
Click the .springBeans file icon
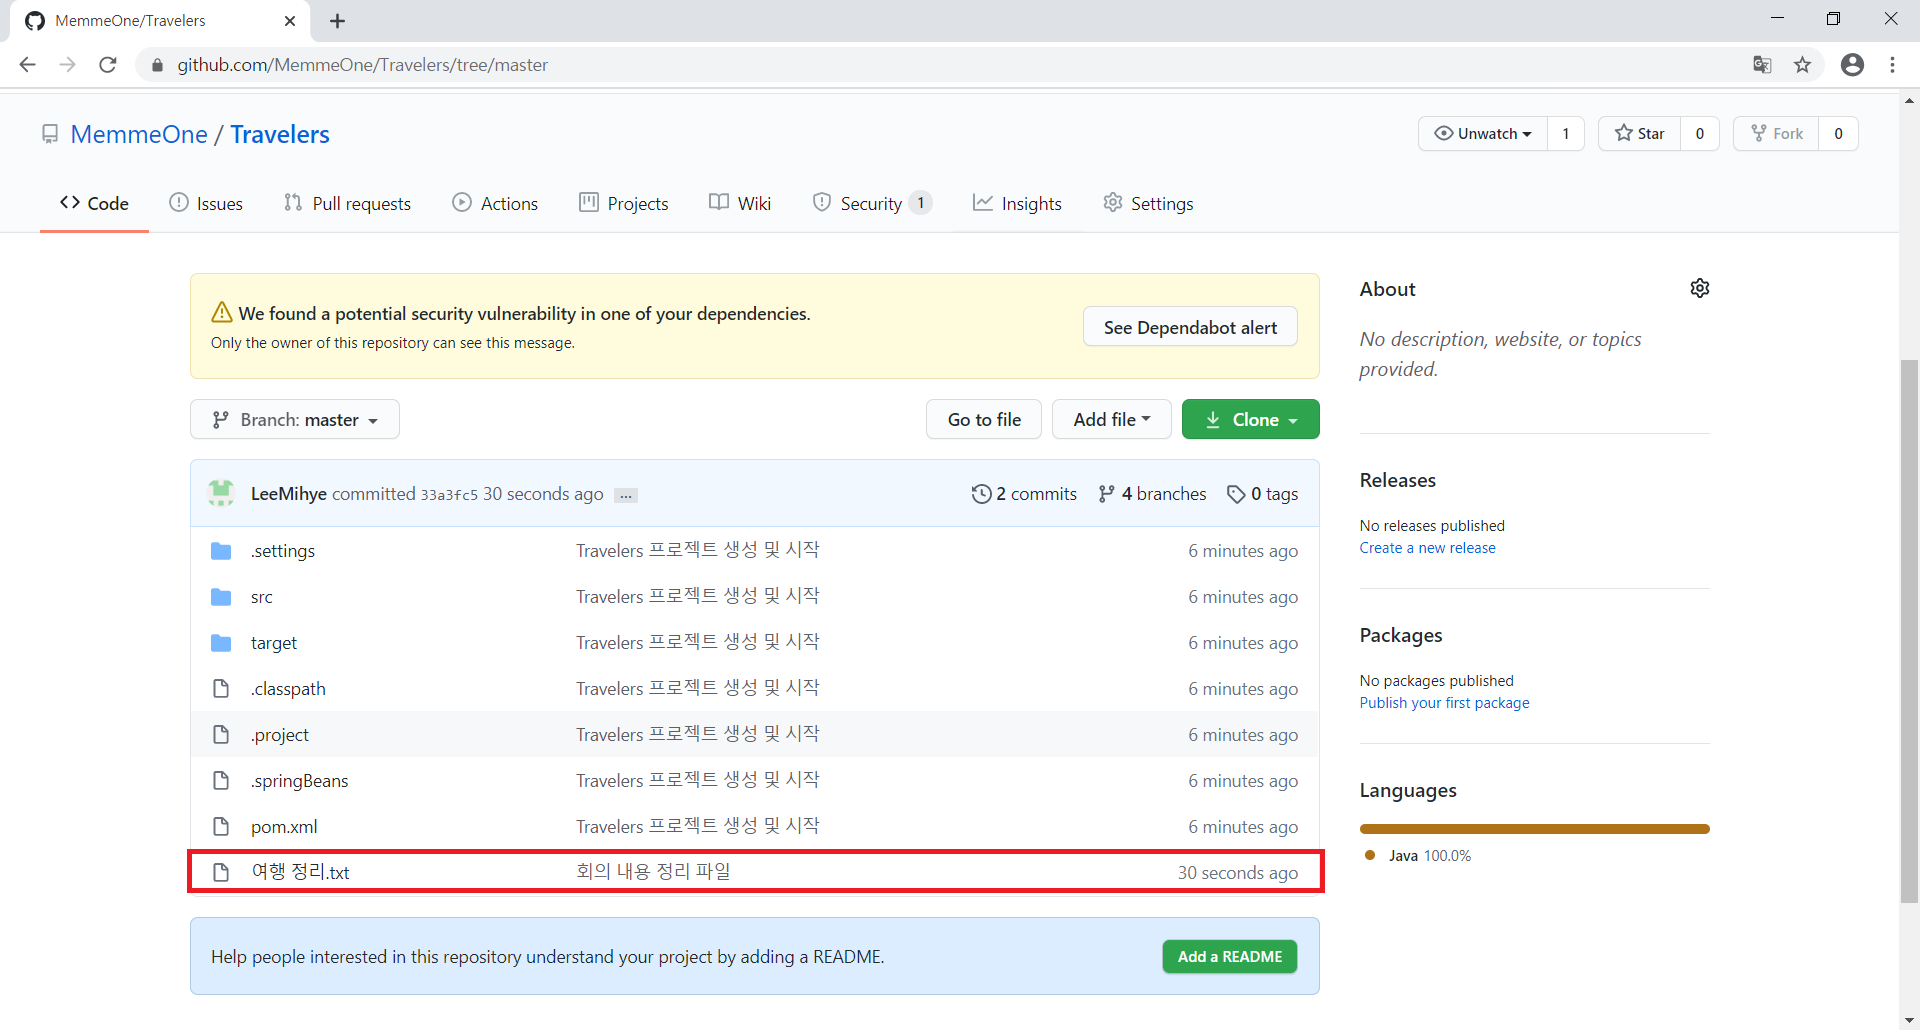[x=221, y=781]
